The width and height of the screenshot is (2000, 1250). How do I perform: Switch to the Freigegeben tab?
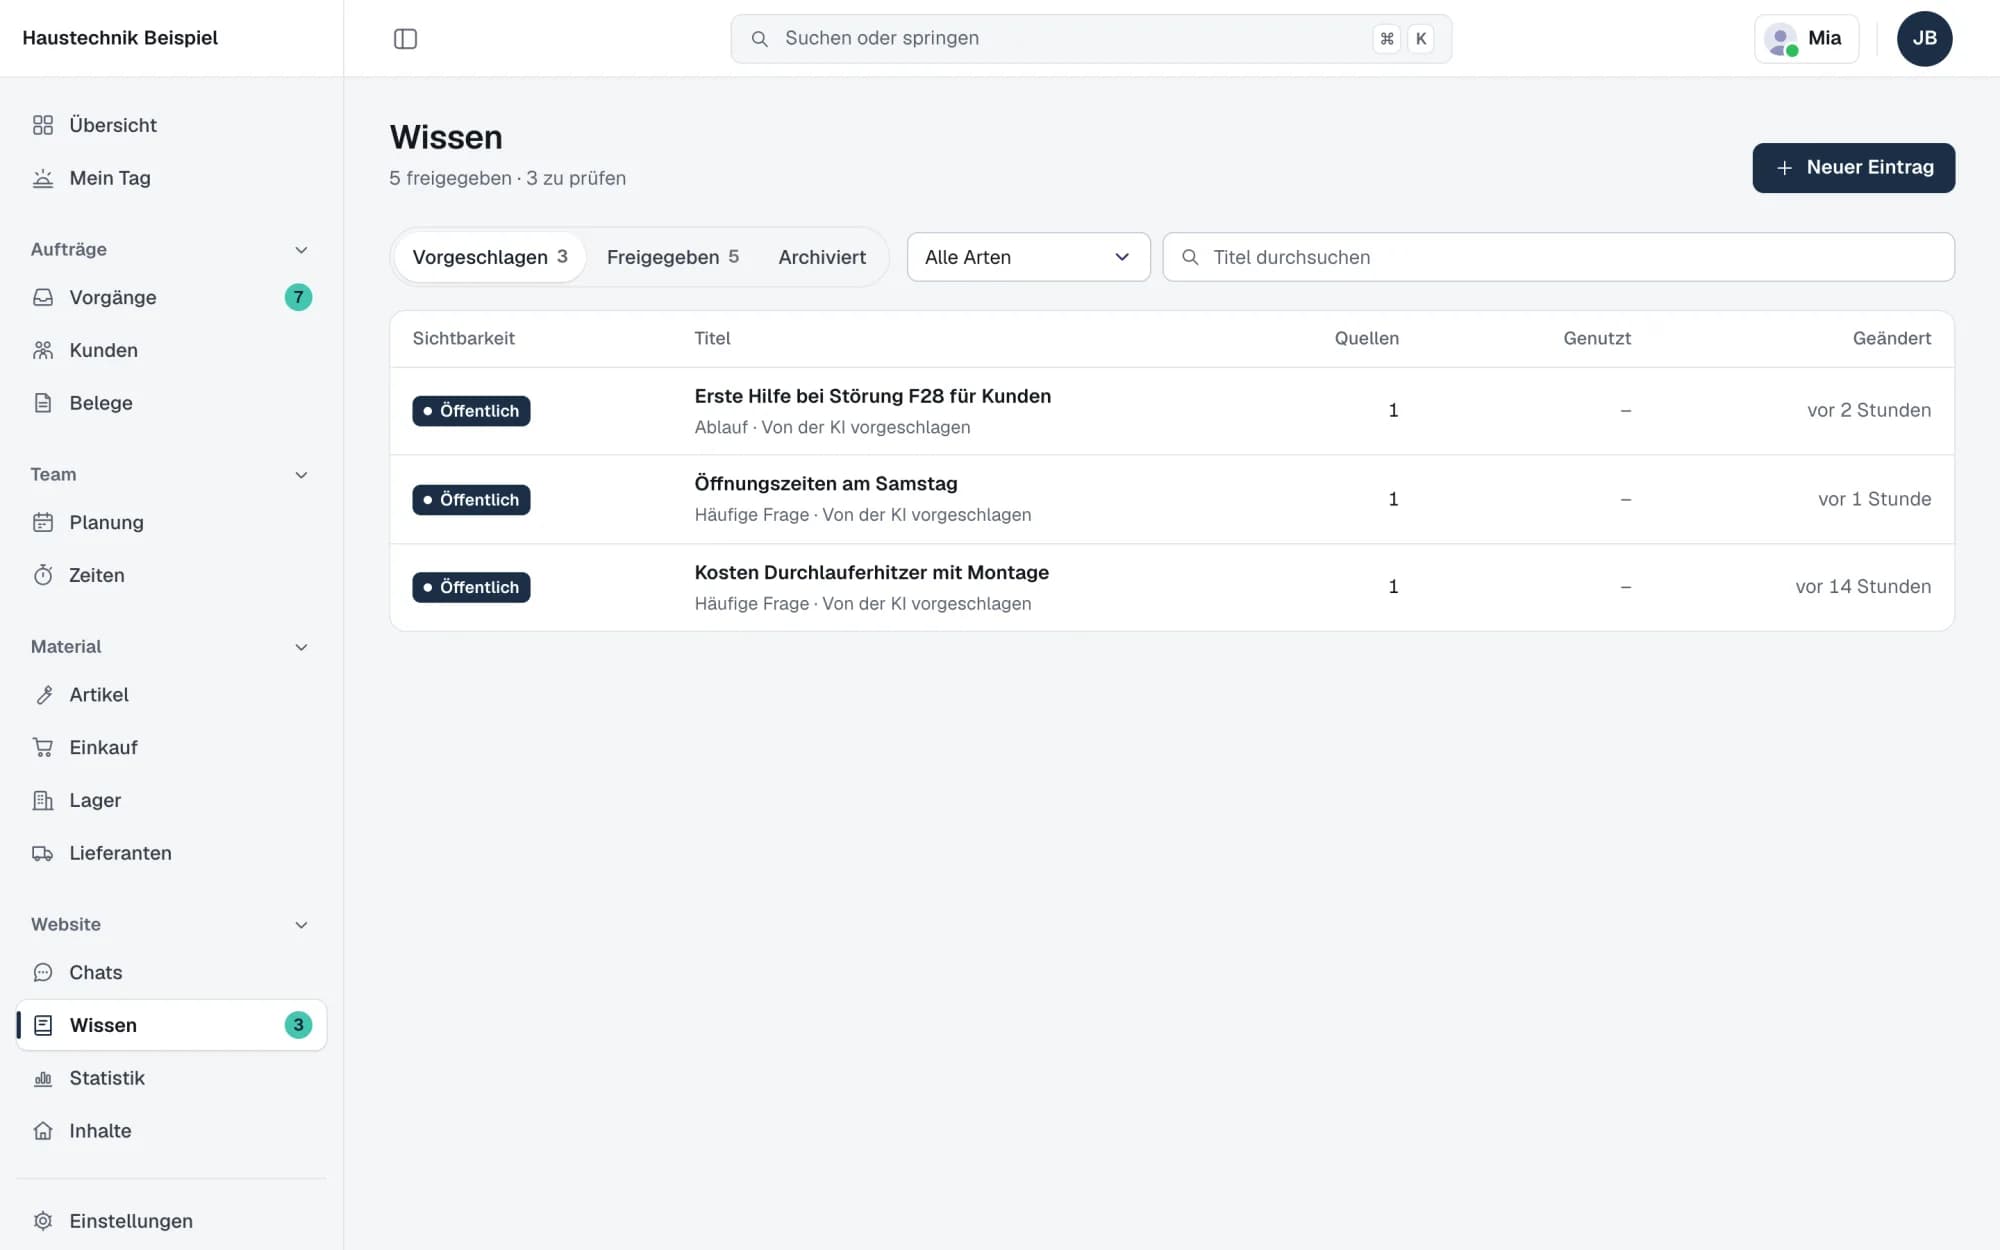pos(672,257)
